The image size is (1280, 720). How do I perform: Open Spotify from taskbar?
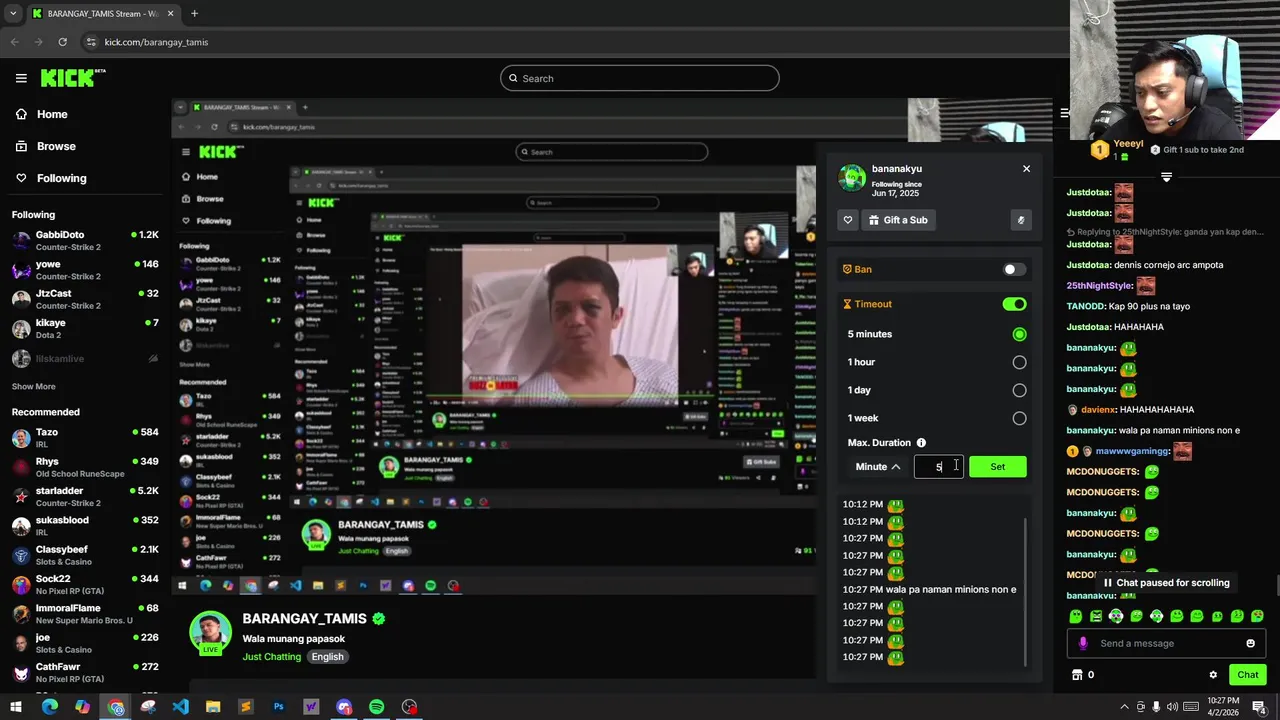(376, 707)
